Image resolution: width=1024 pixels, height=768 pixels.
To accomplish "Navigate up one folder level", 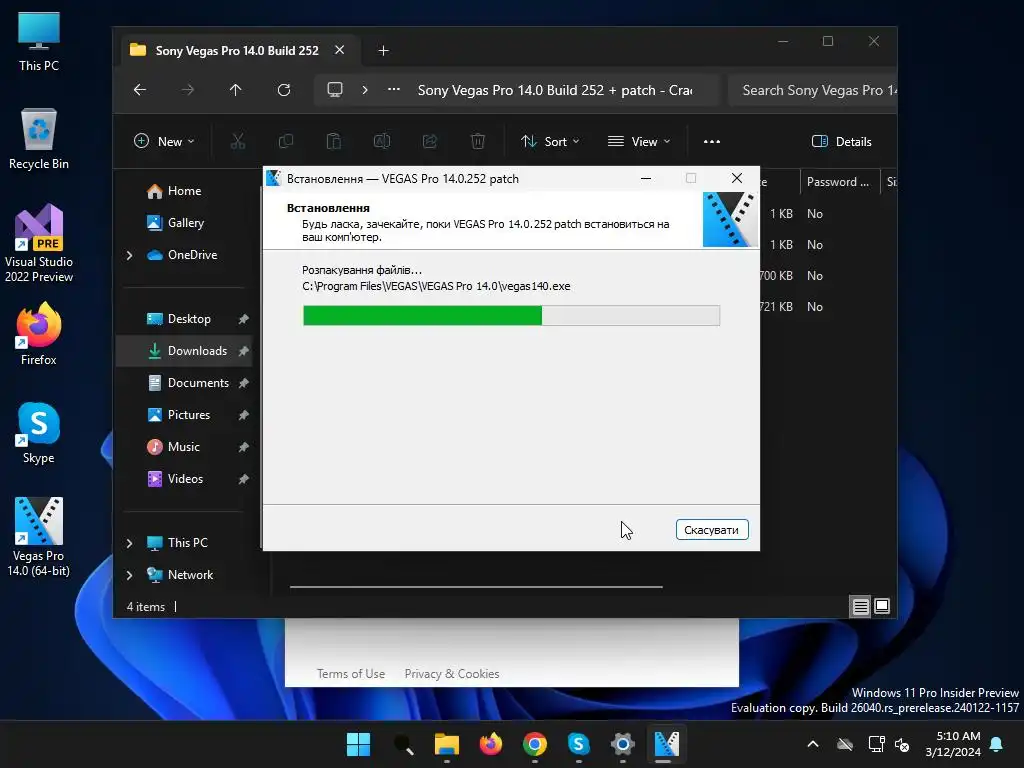I will coord(236,89).
